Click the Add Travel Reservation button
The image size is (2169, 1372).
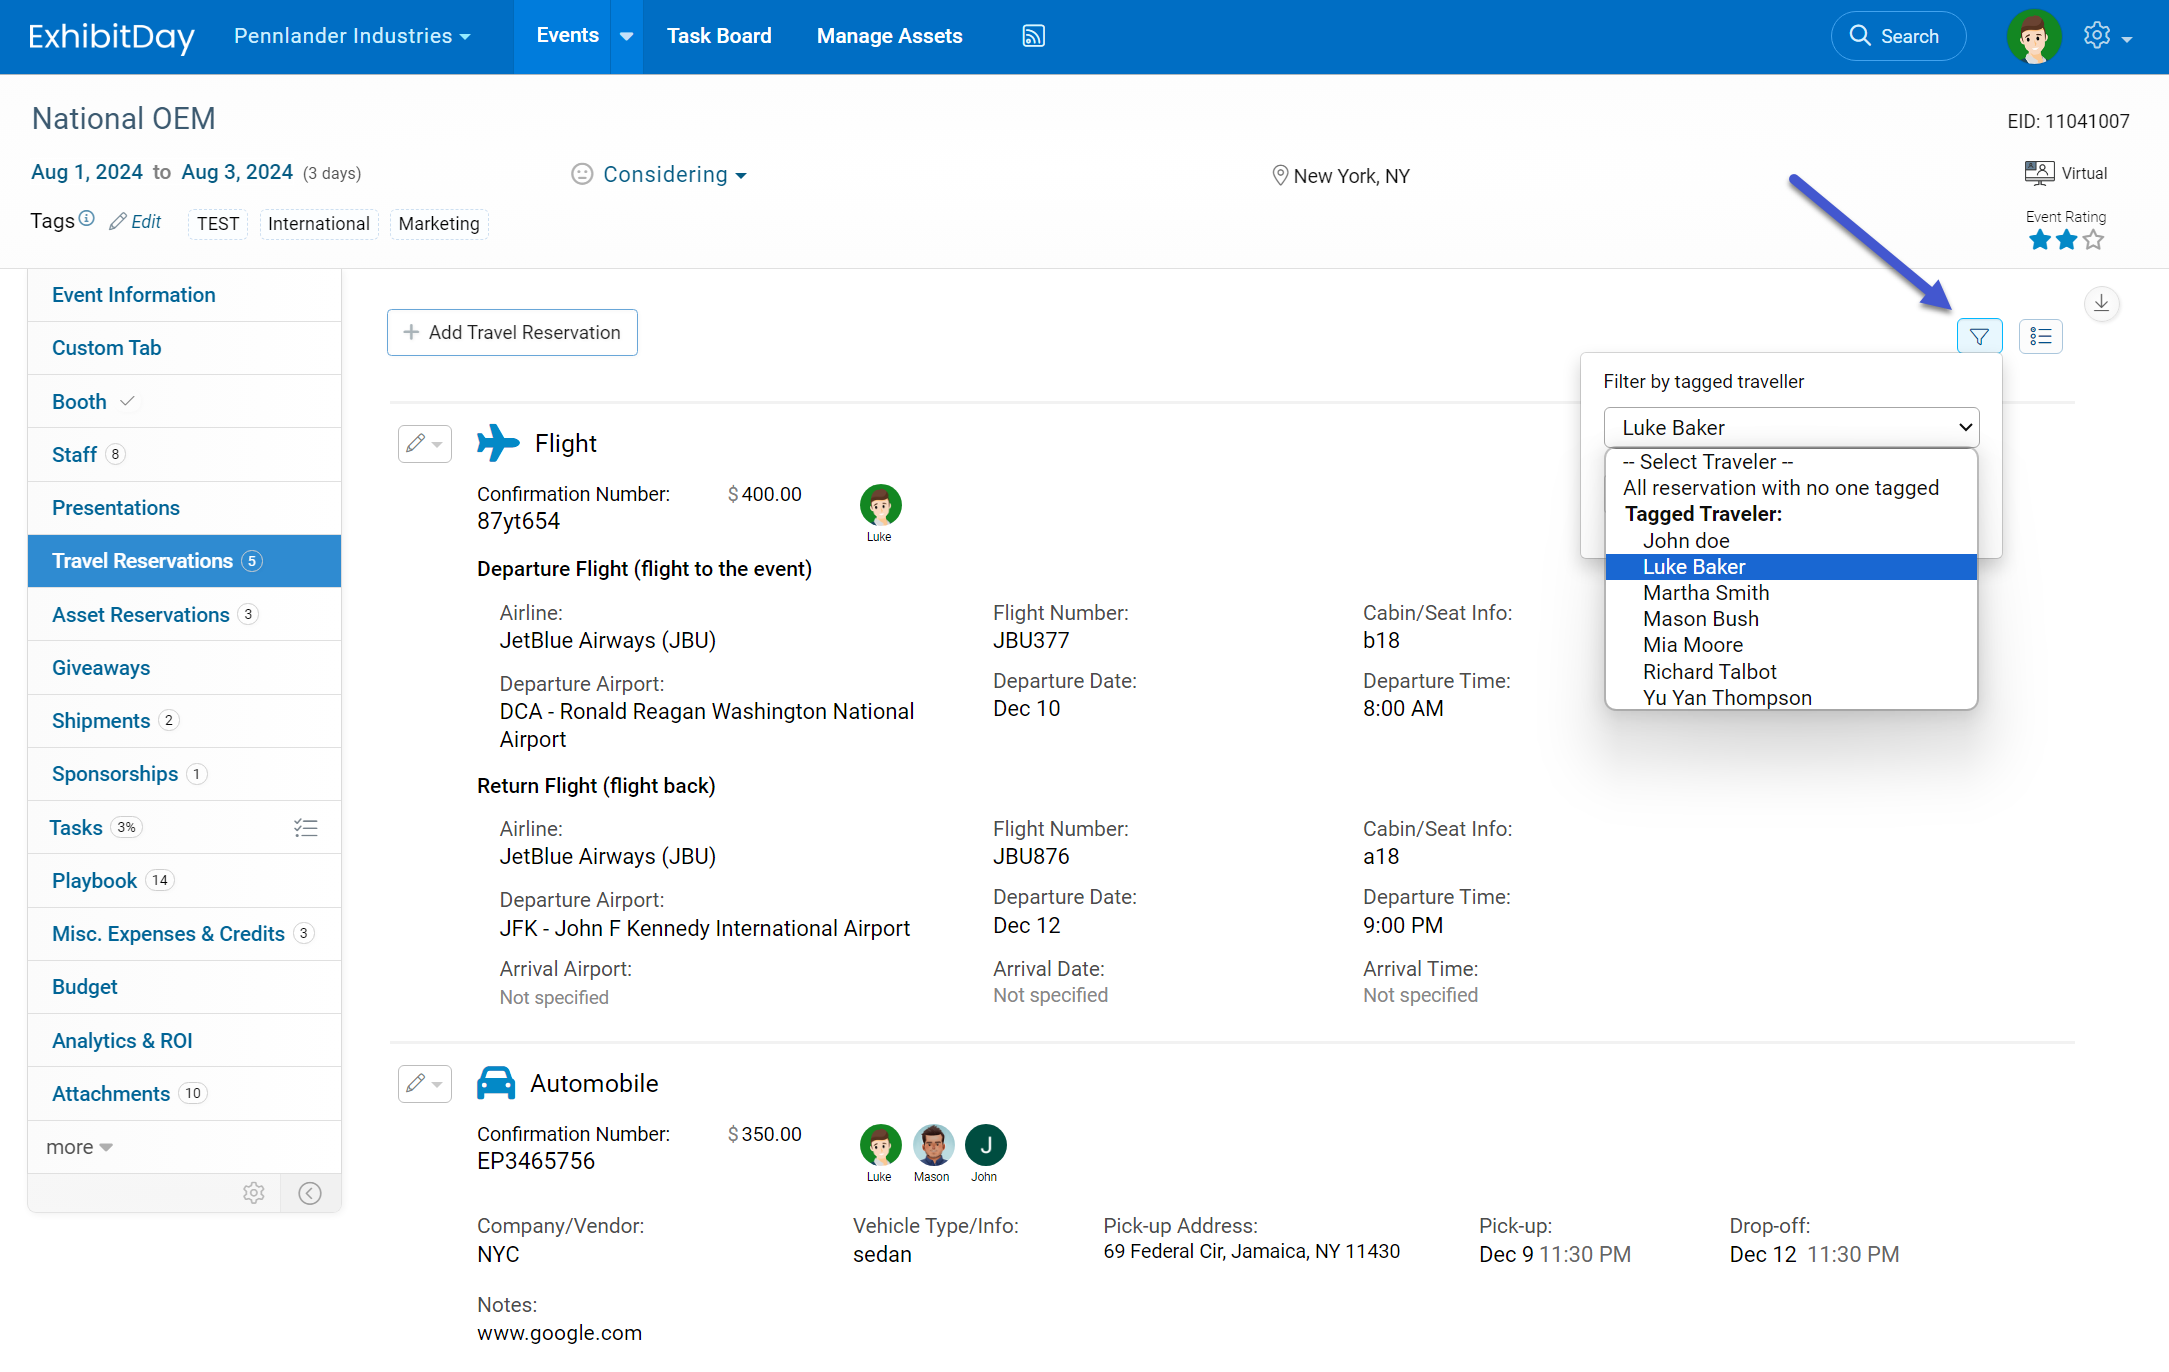tap(512, 332)
